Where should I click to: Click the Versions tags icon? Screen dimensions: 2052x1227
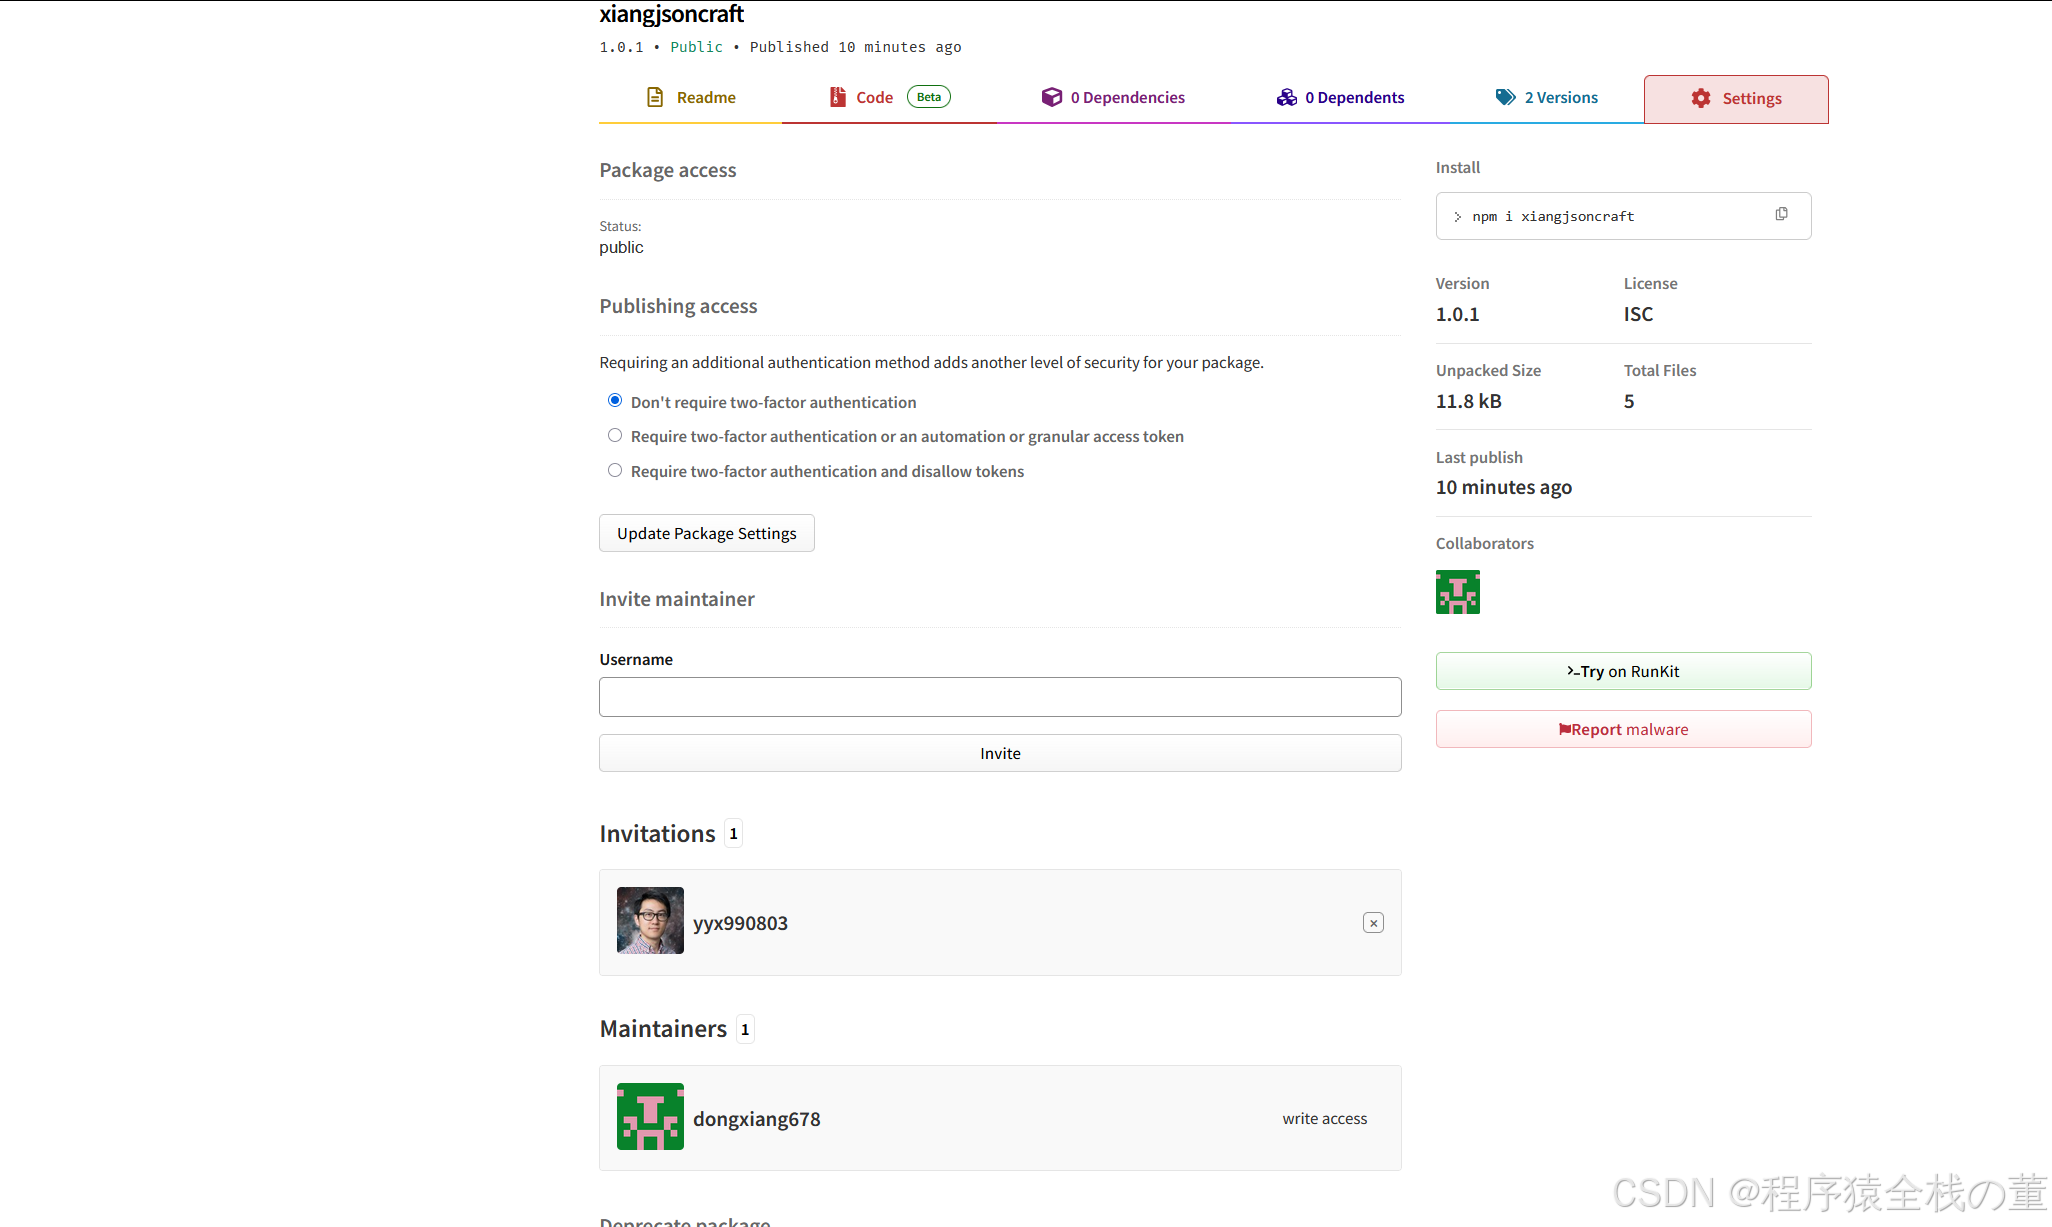tap(1505, 97)
